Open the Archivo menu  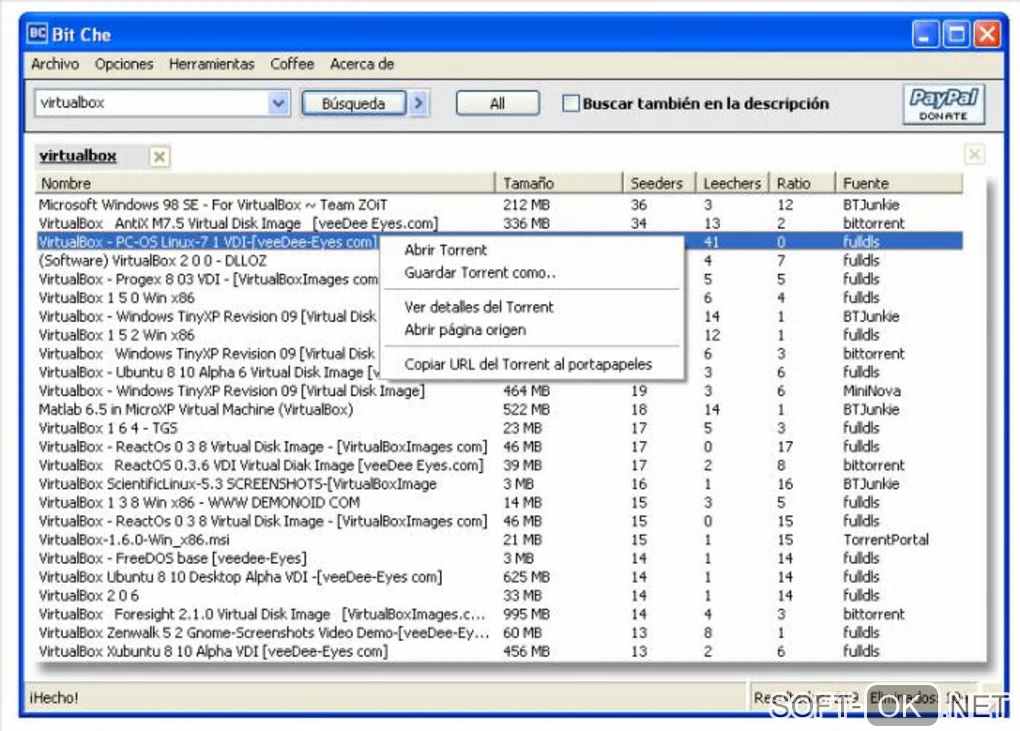55,64
